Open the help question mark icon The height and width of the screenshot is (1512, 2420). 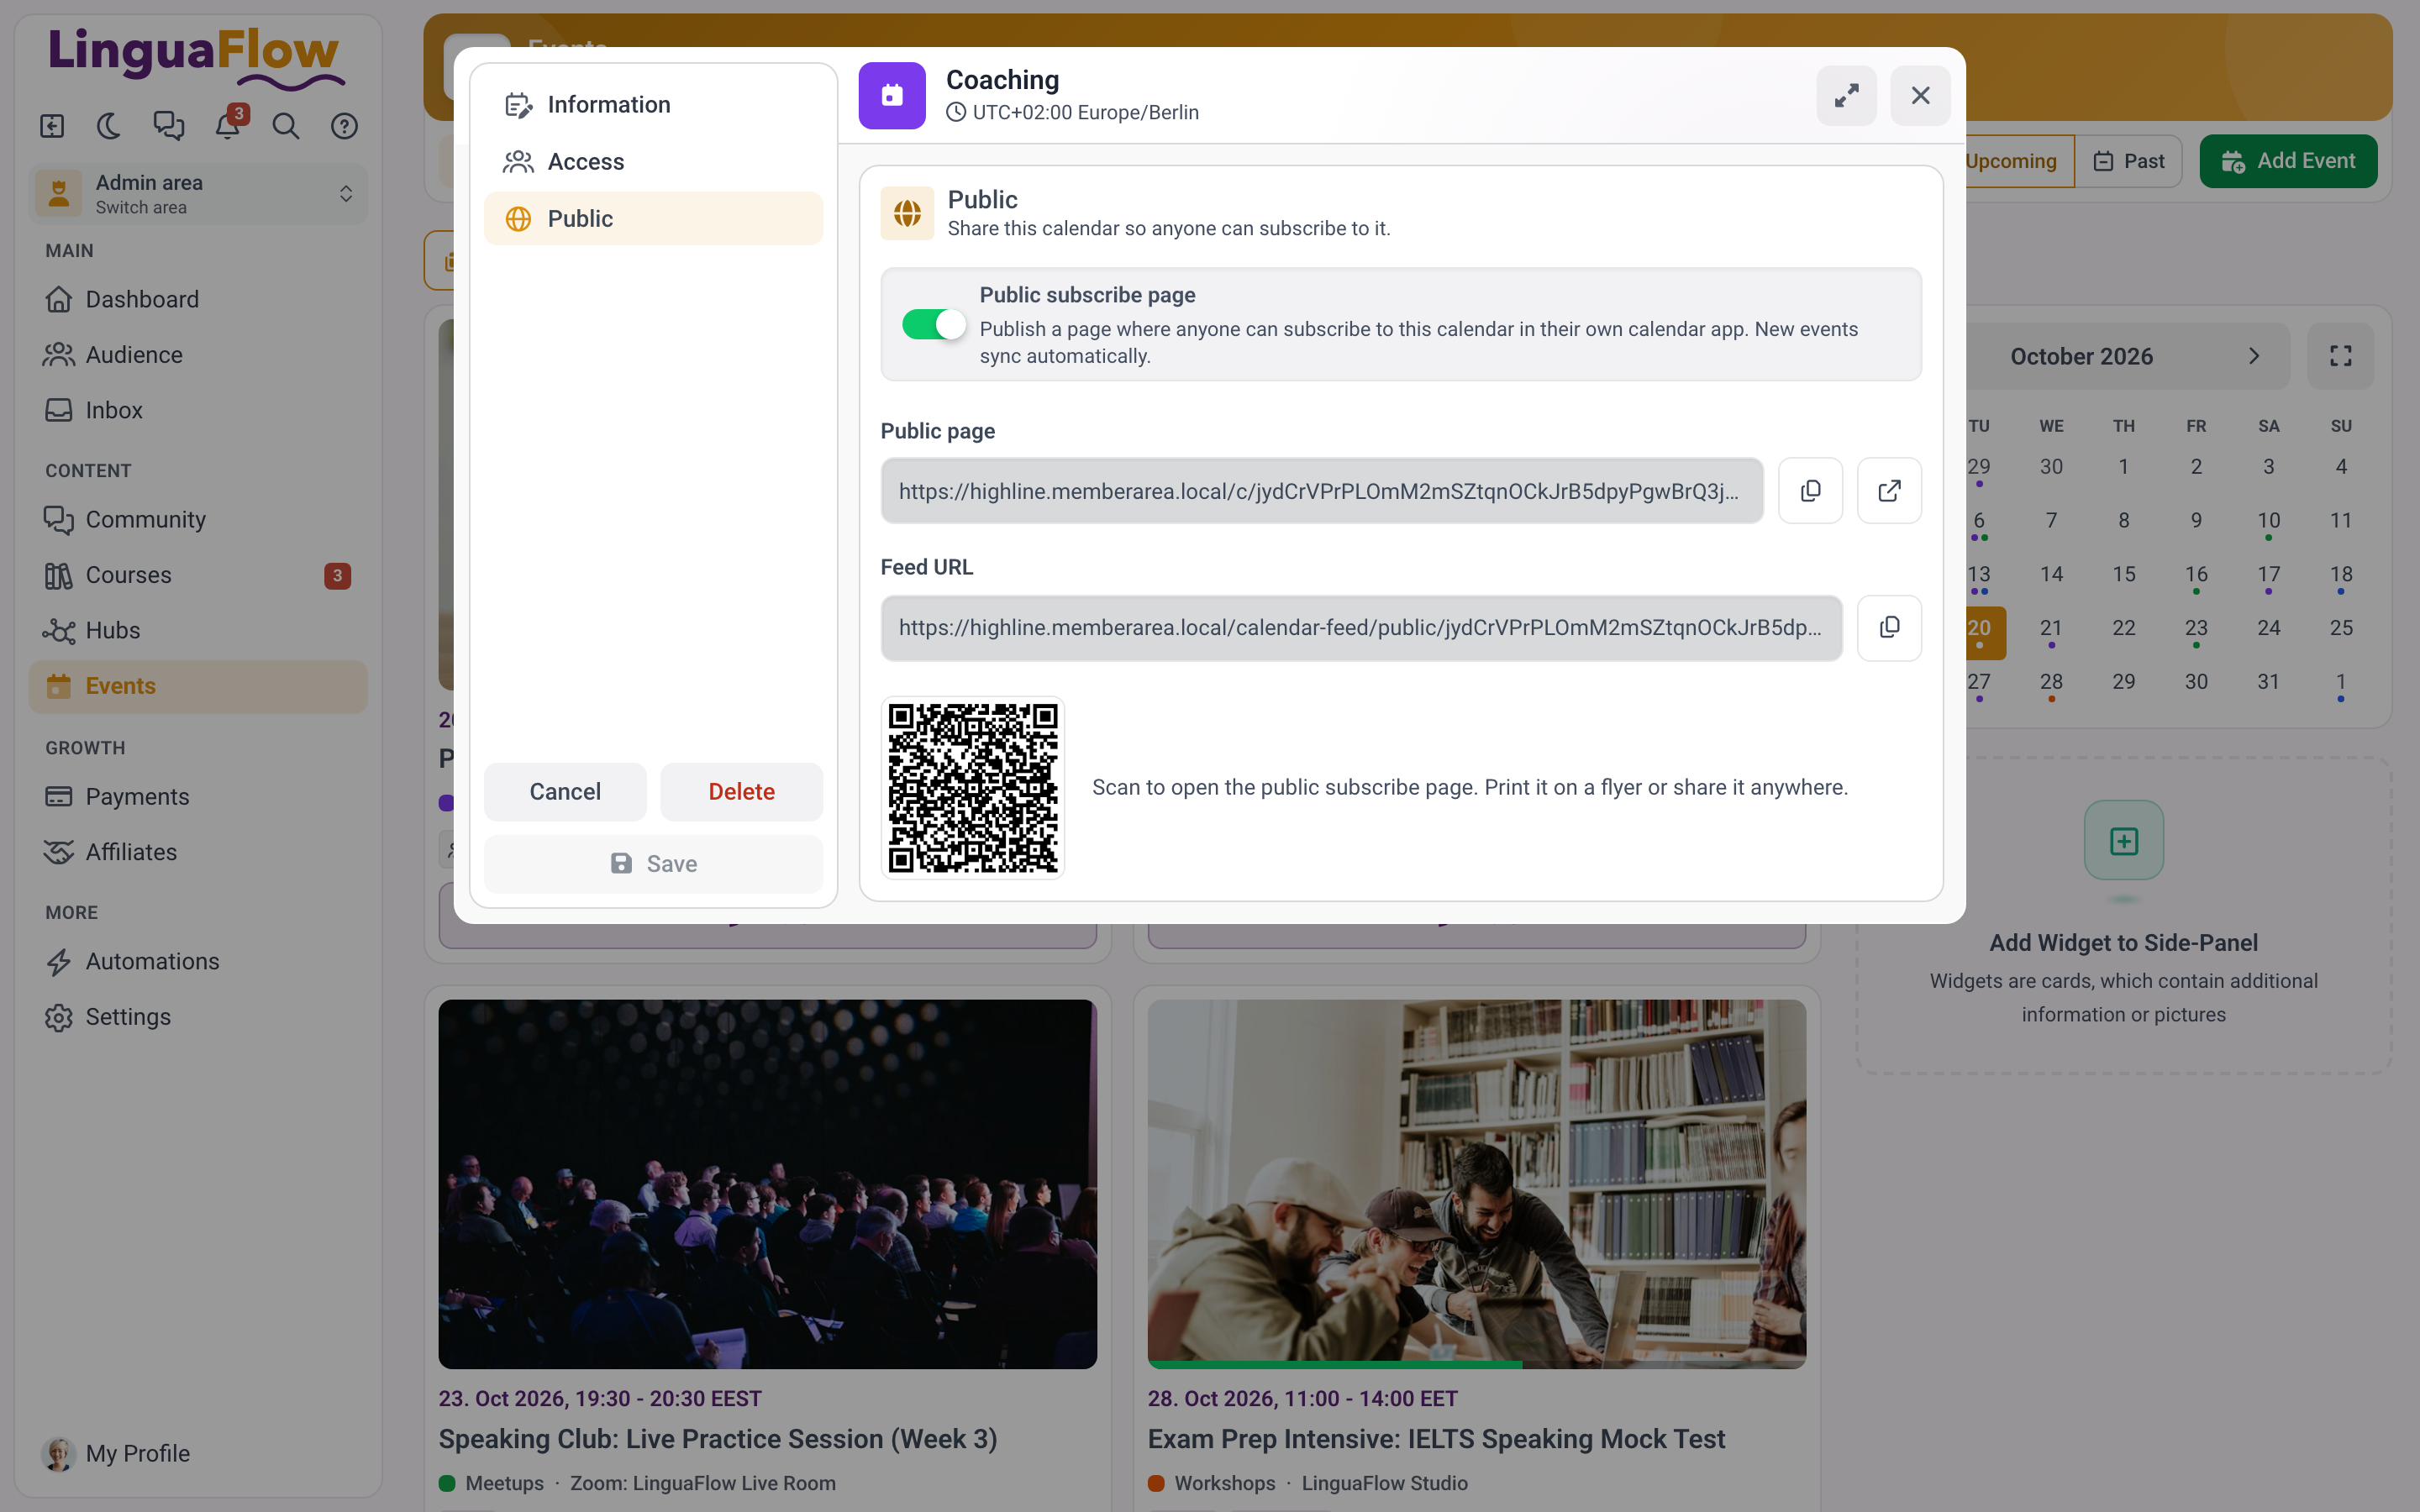click(x=345, y=126)
